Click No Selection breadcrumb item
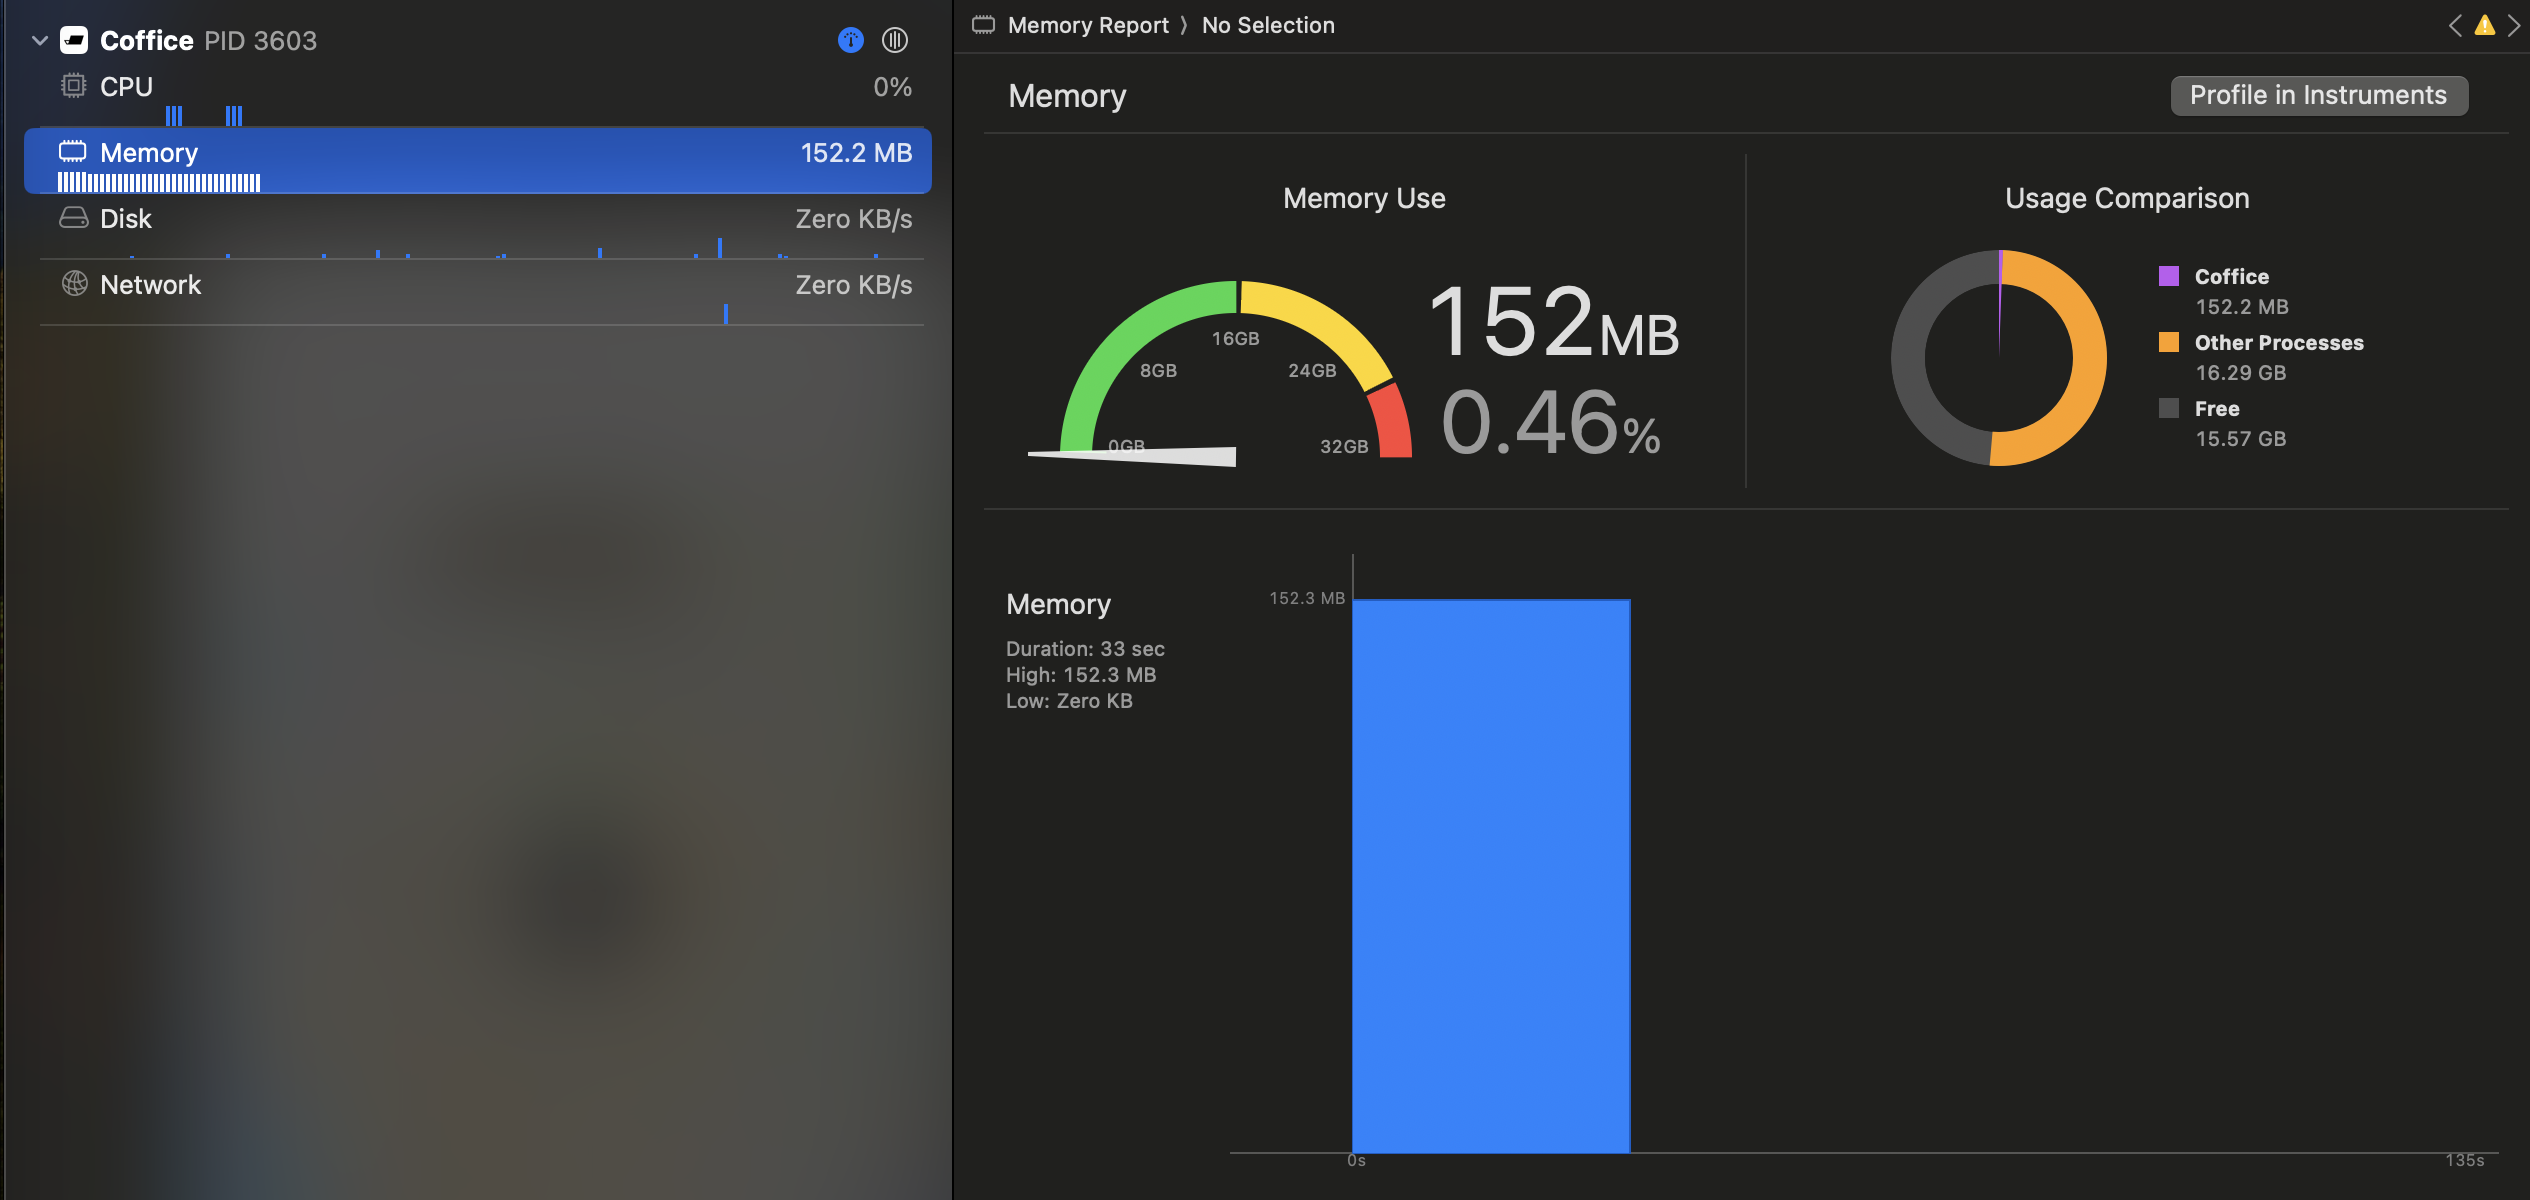The image size is (2530, 1200). click(1268, 25)
